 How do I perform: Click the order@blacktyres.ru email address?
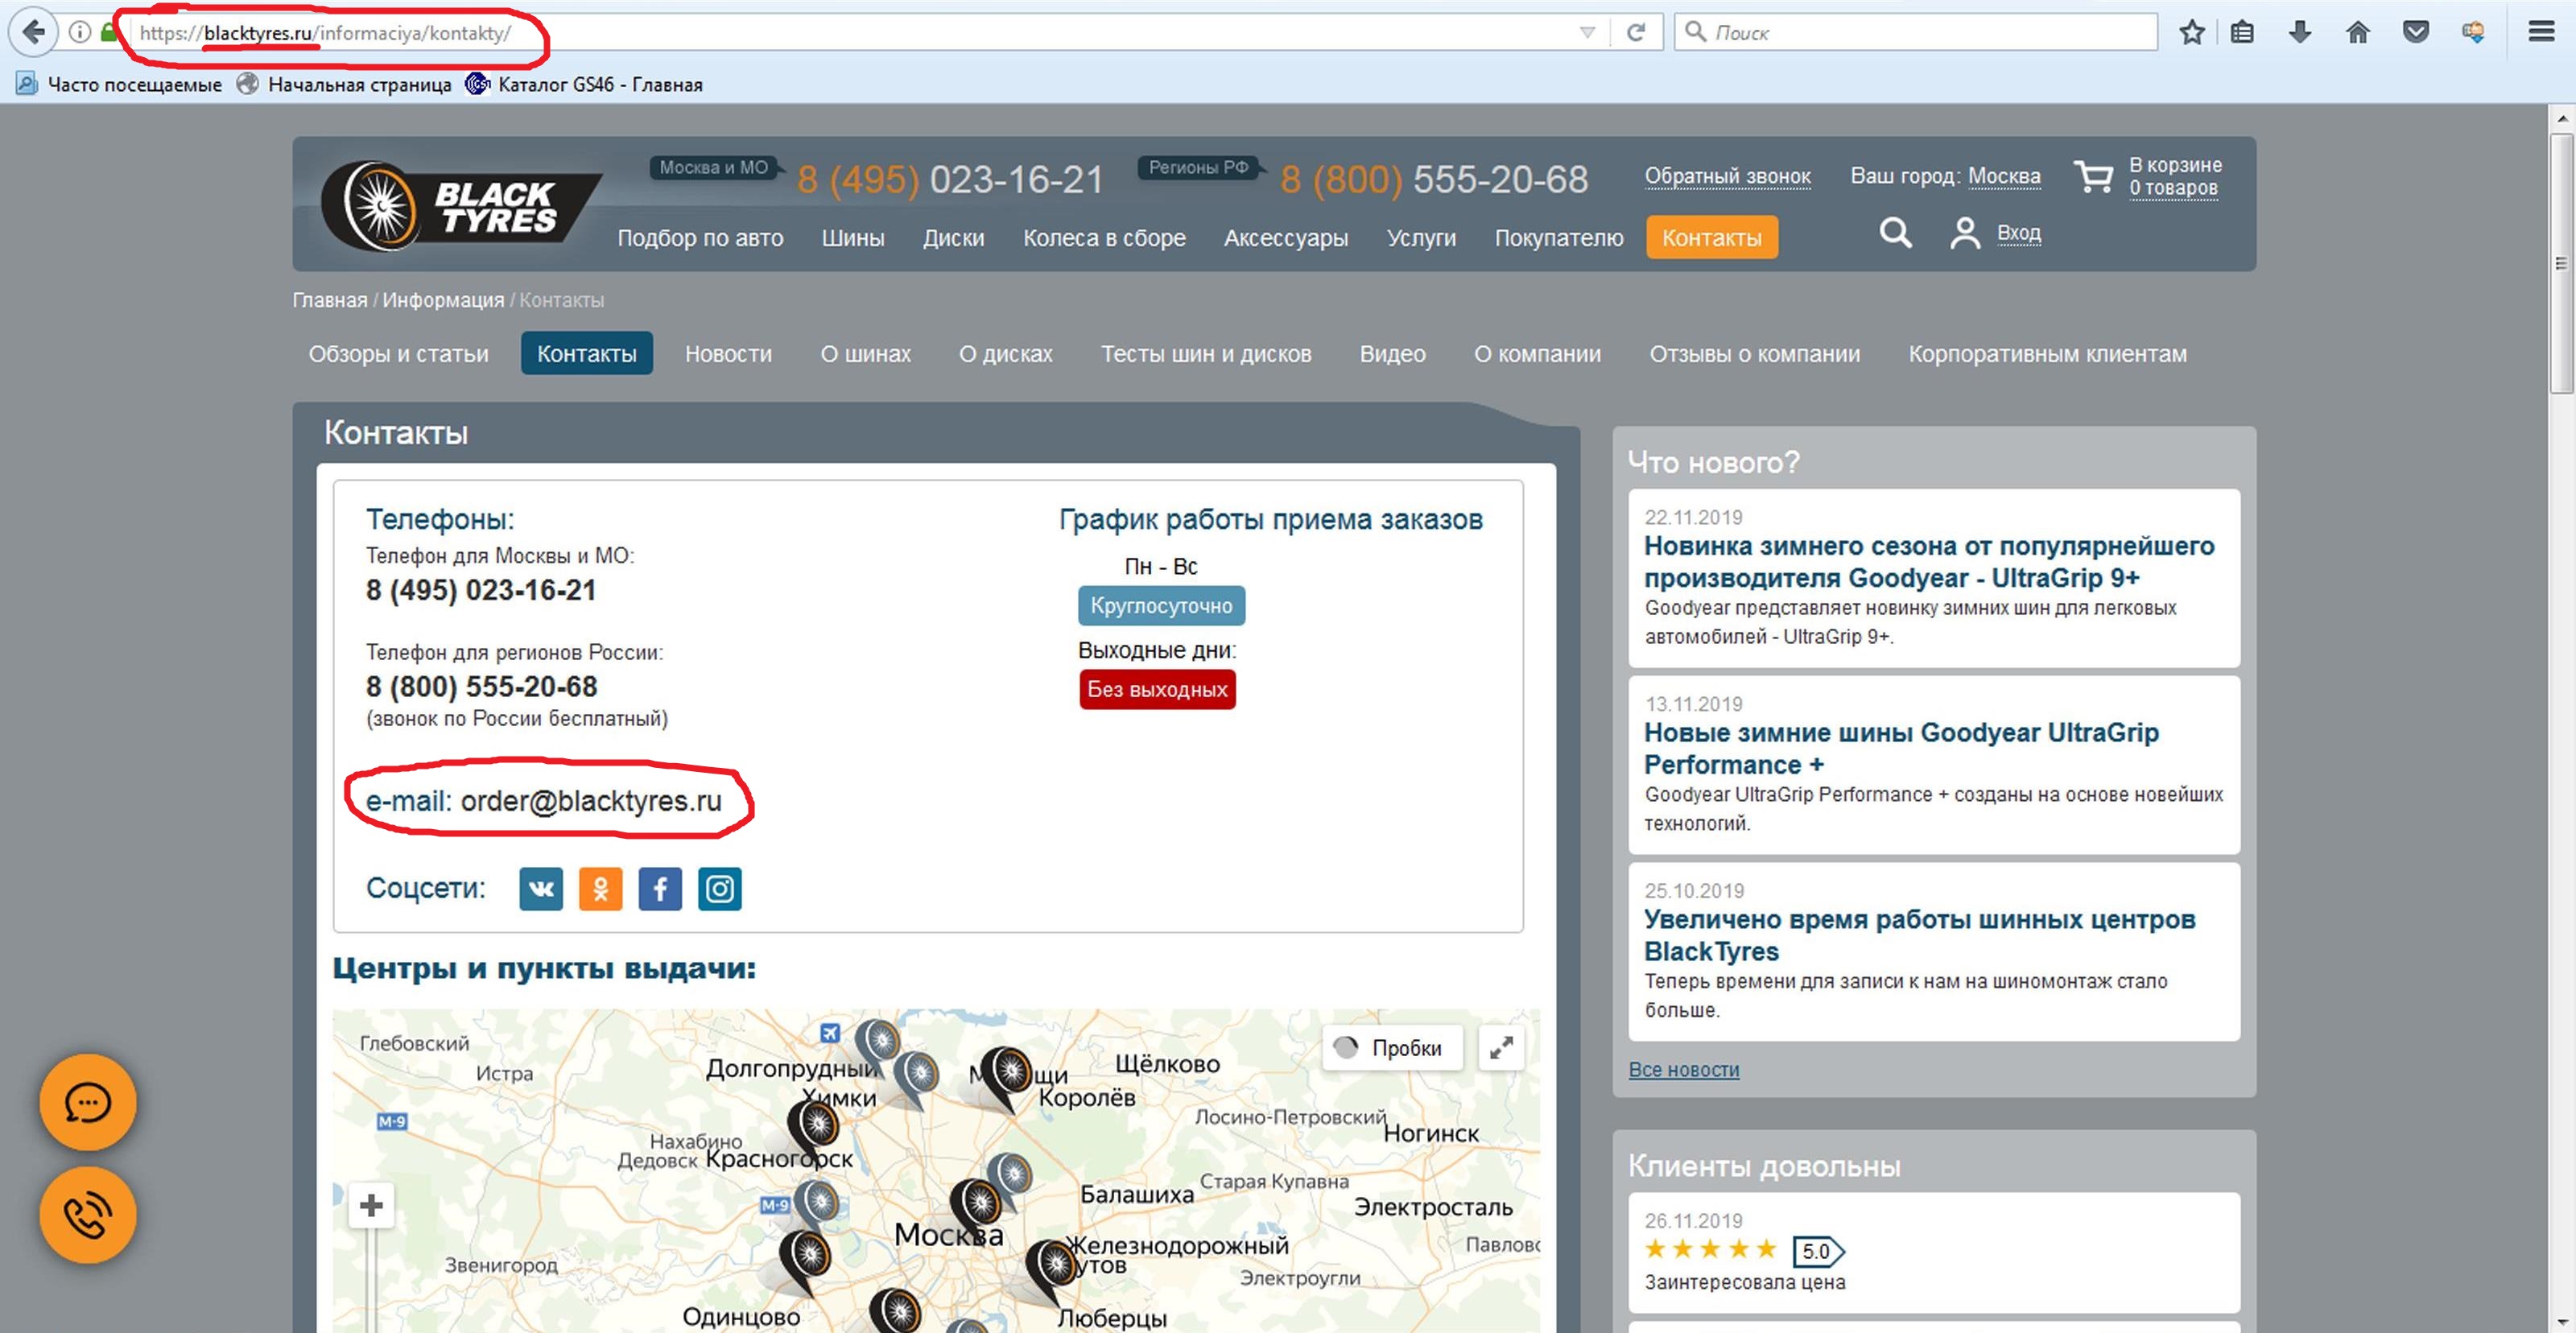coord(590,801)
